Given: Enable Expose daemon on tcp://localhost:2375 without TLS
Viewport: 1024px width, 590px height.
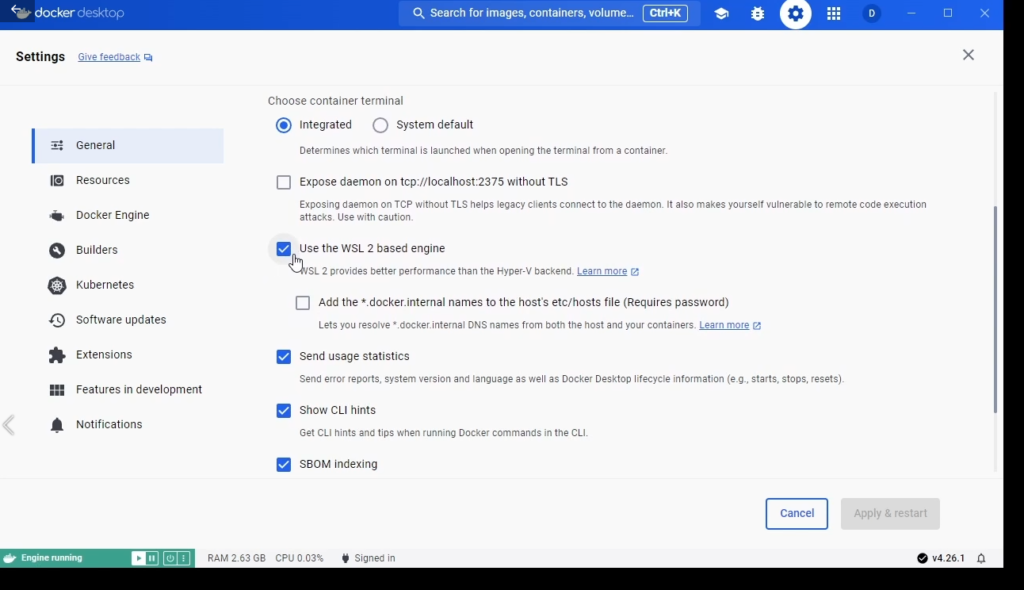Looking at the screenshot, I should point(283,182).
